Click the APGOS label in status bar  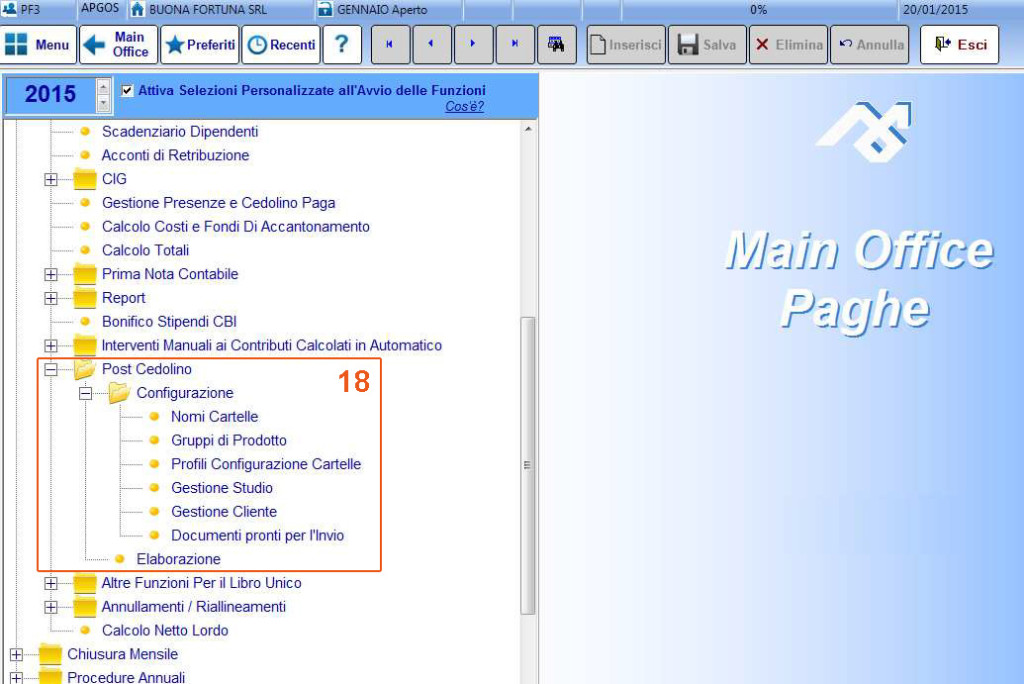[x=100, y=8]
